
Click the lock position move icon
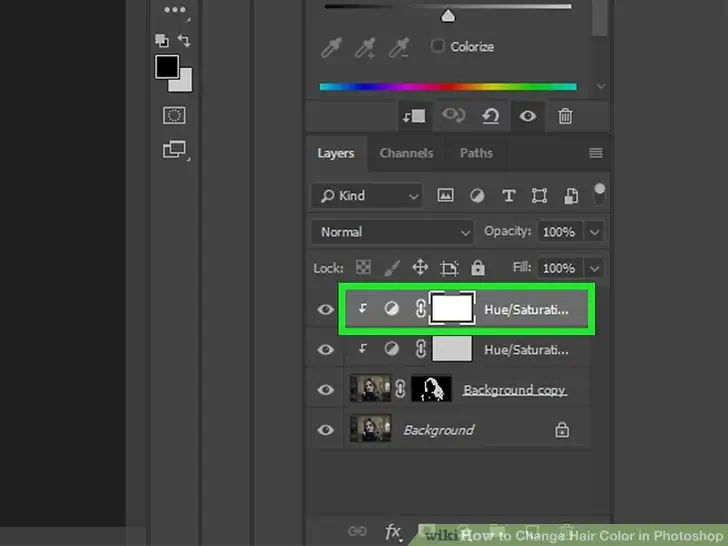point(420,268)
